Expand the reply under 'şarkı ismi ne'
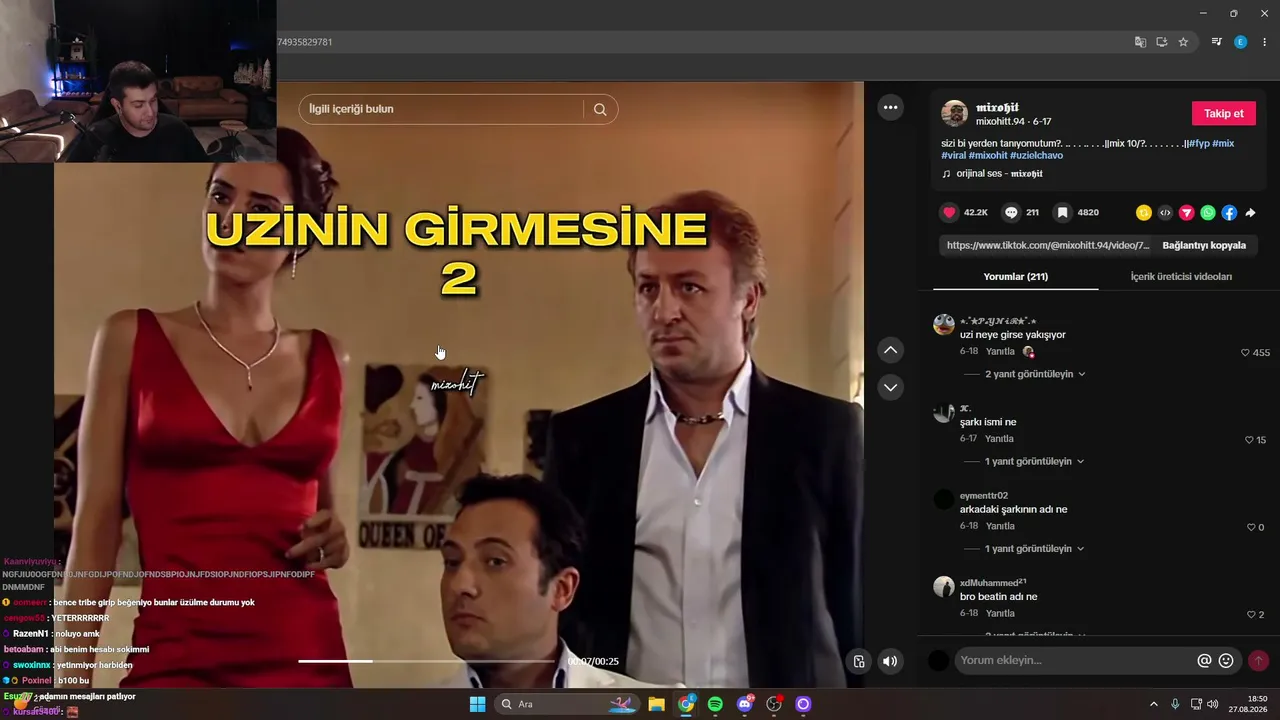The height and width of the screenshot is (720, 1280). pyautogui.click(x=1035, y=461)
